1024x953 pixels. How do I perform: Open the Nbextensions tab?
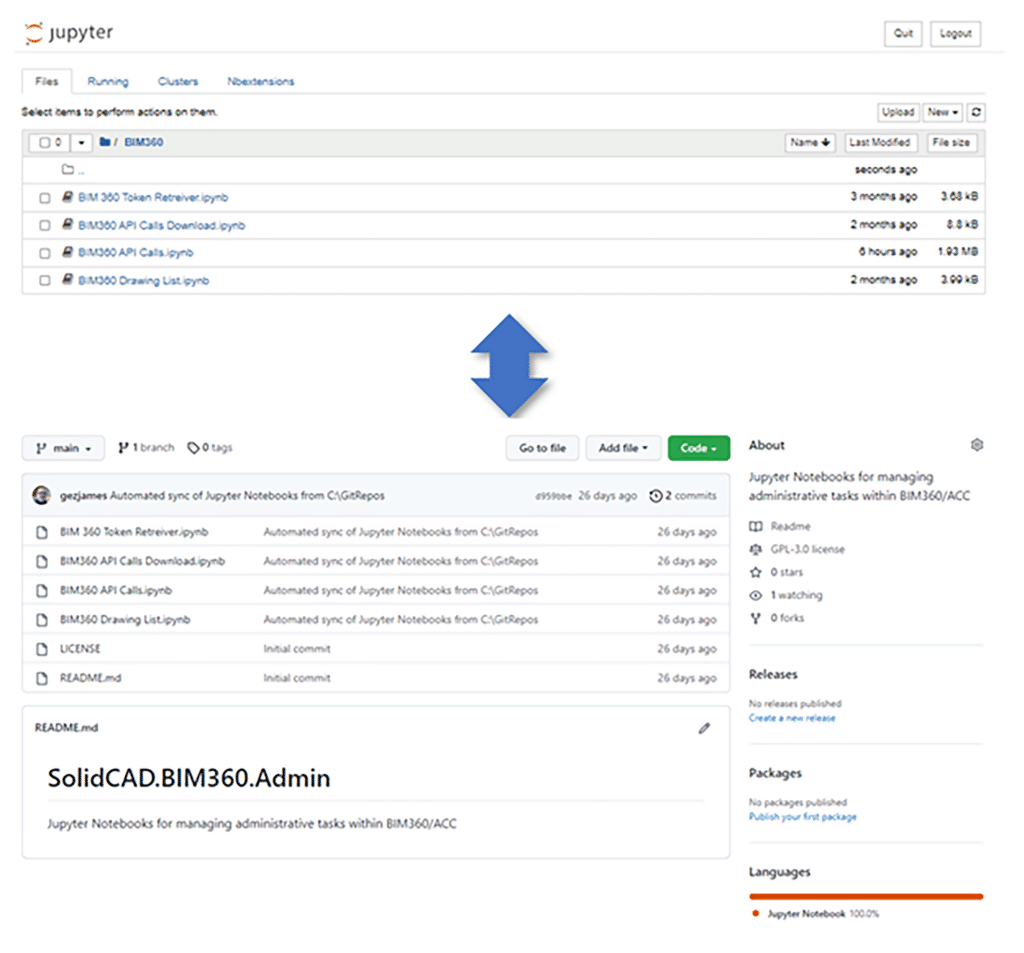260,81
